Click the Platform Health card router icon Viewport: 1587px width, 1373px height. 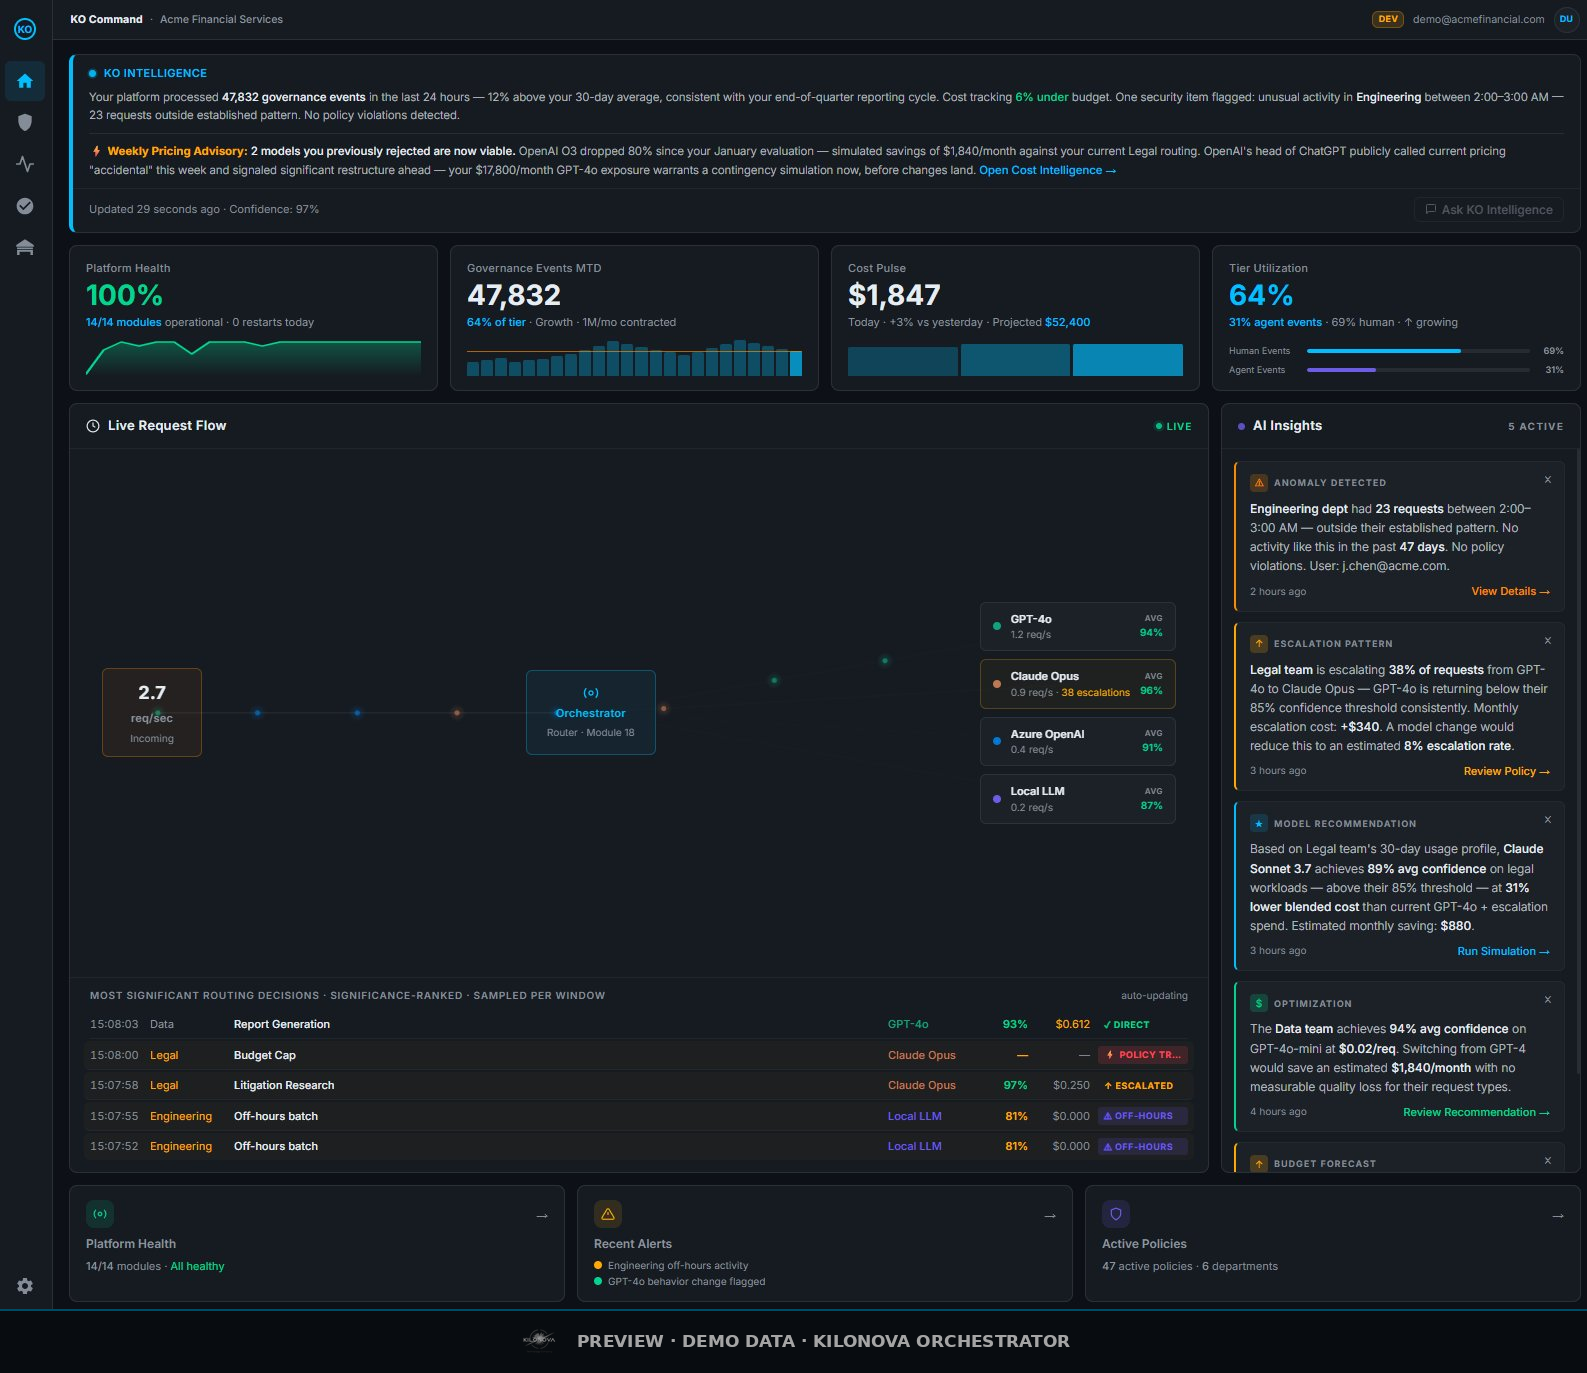(x=100, y=1214)
